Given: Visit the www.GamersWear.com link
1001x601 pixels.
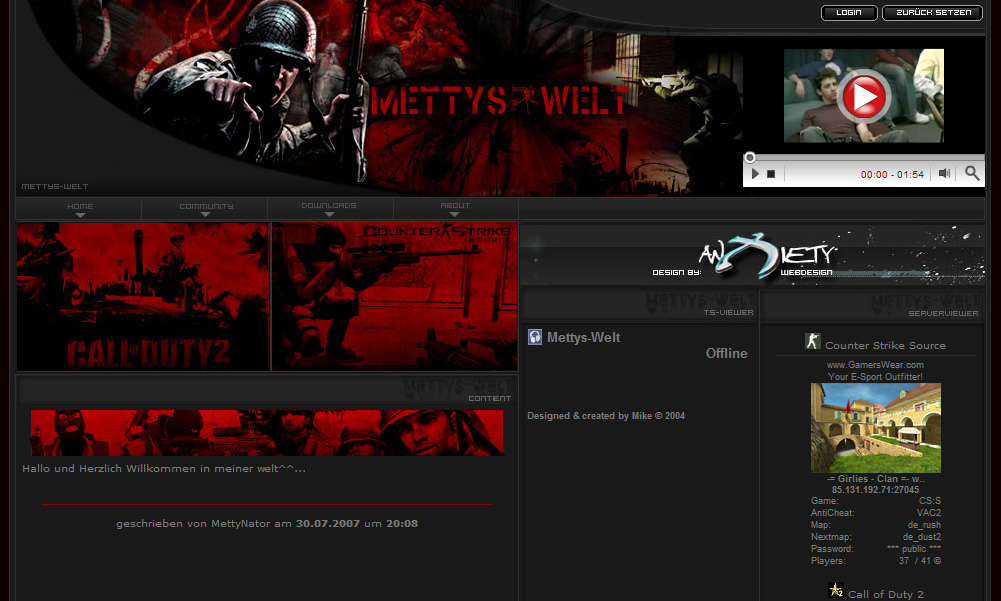Looking at the screenshot, I should tap(875, 365).
